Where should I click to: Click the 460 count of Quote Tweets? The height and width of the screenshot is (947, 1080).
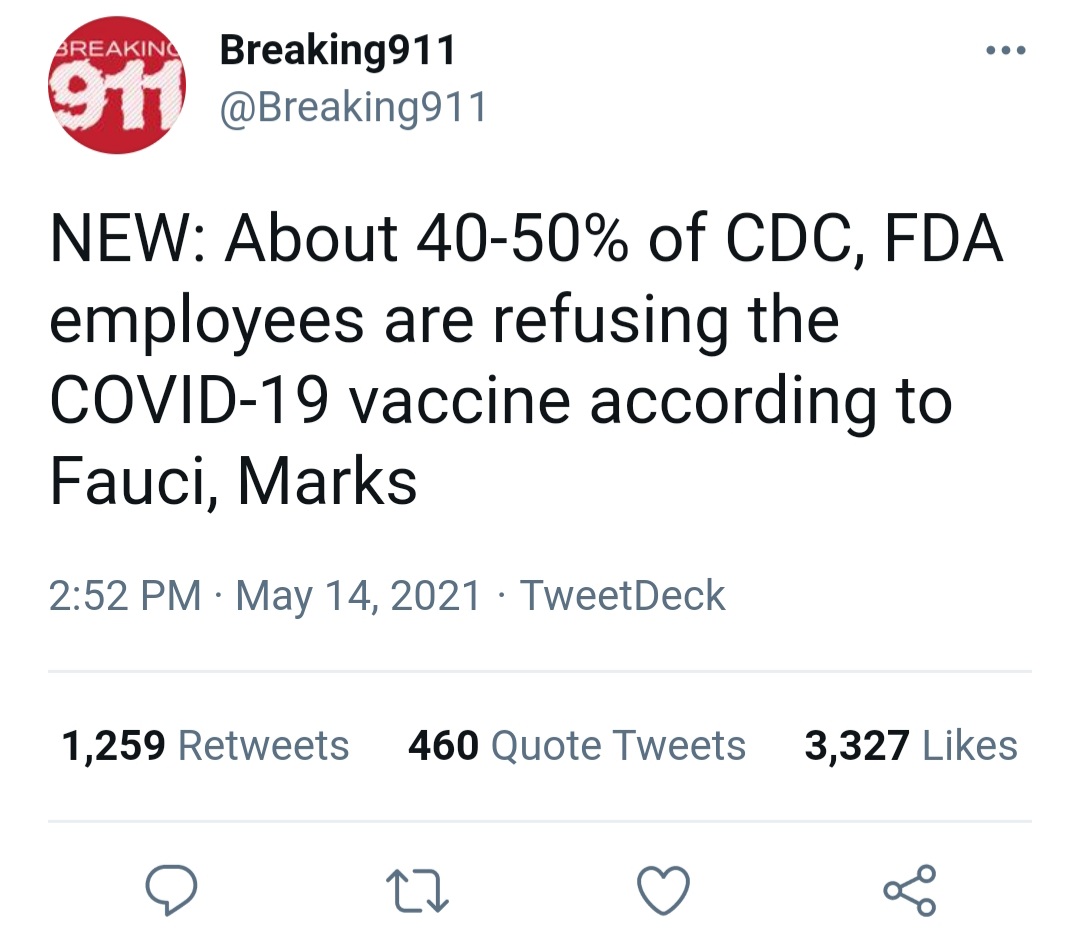click(443, 746)
